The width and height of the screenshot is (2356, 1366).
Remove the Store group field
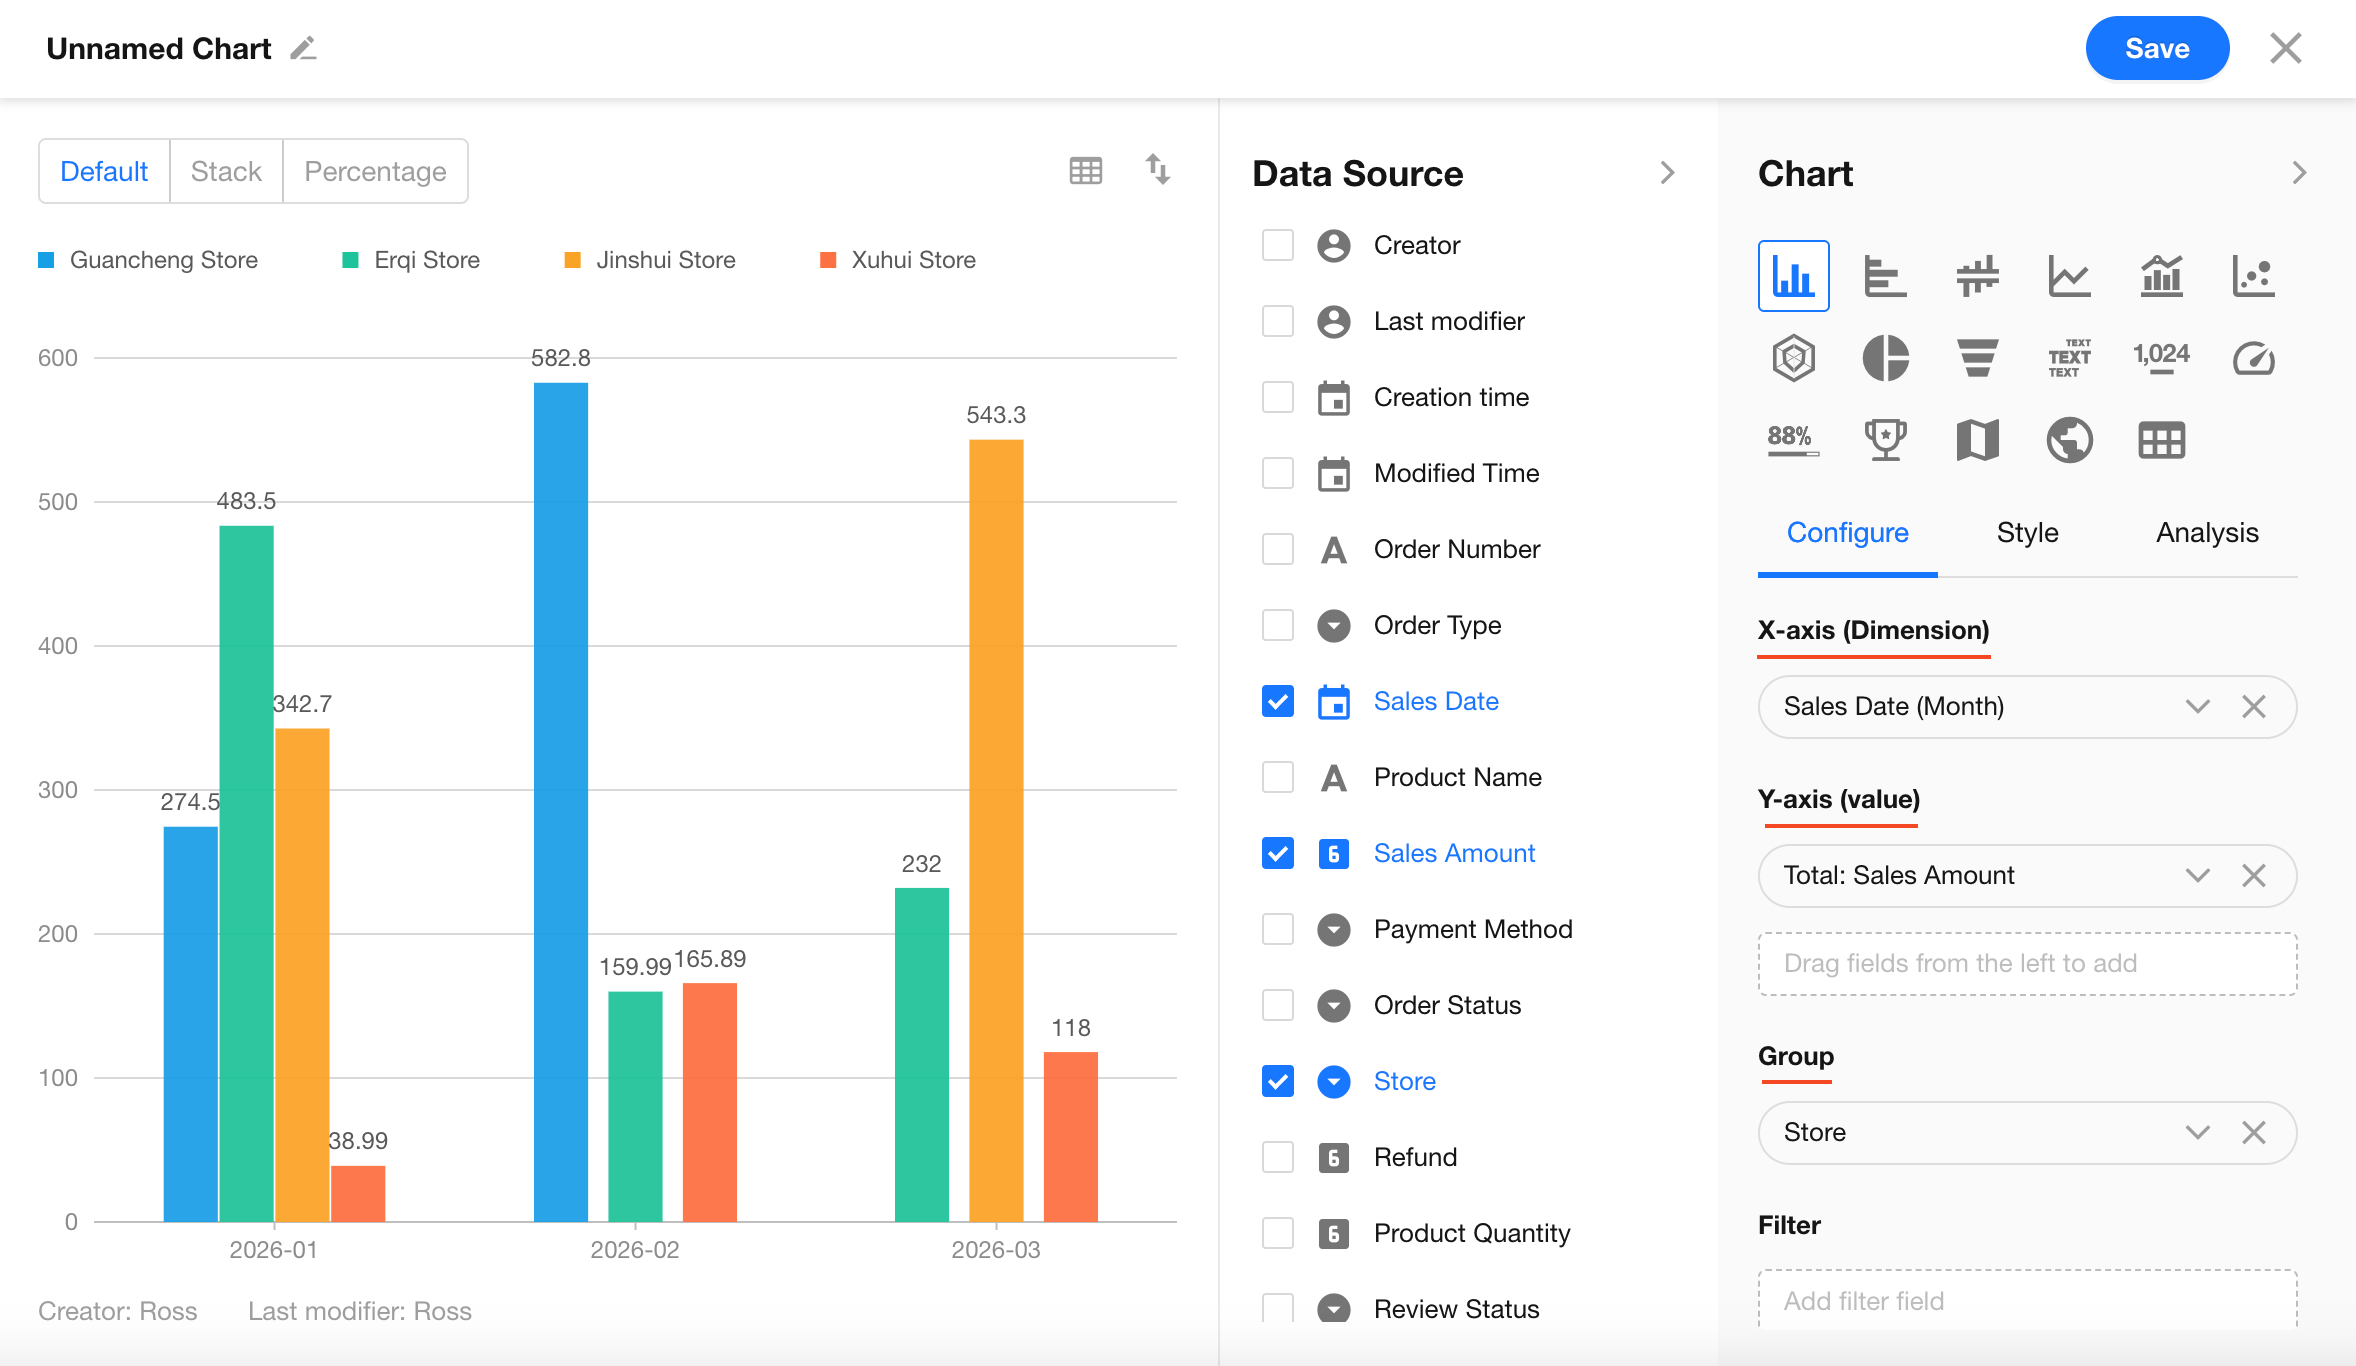tap(2254, 1133)
